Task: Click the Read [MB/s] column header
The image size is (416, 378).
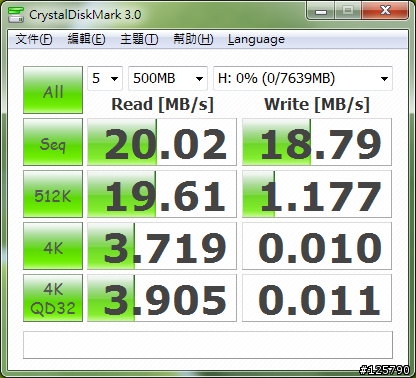Action: (x=162, y=105)
